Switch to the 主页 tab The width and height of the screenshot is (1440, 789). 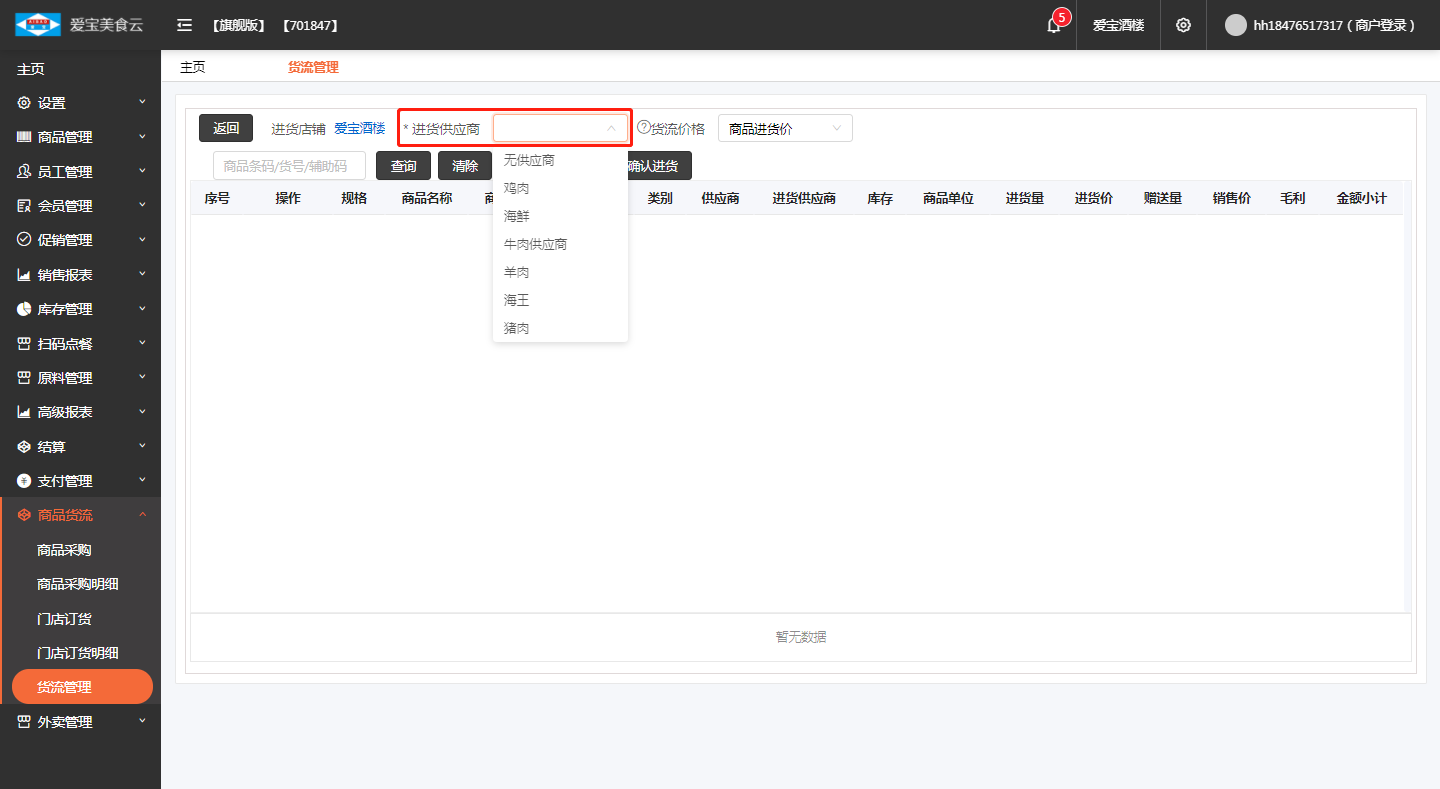tap(193, 67)
